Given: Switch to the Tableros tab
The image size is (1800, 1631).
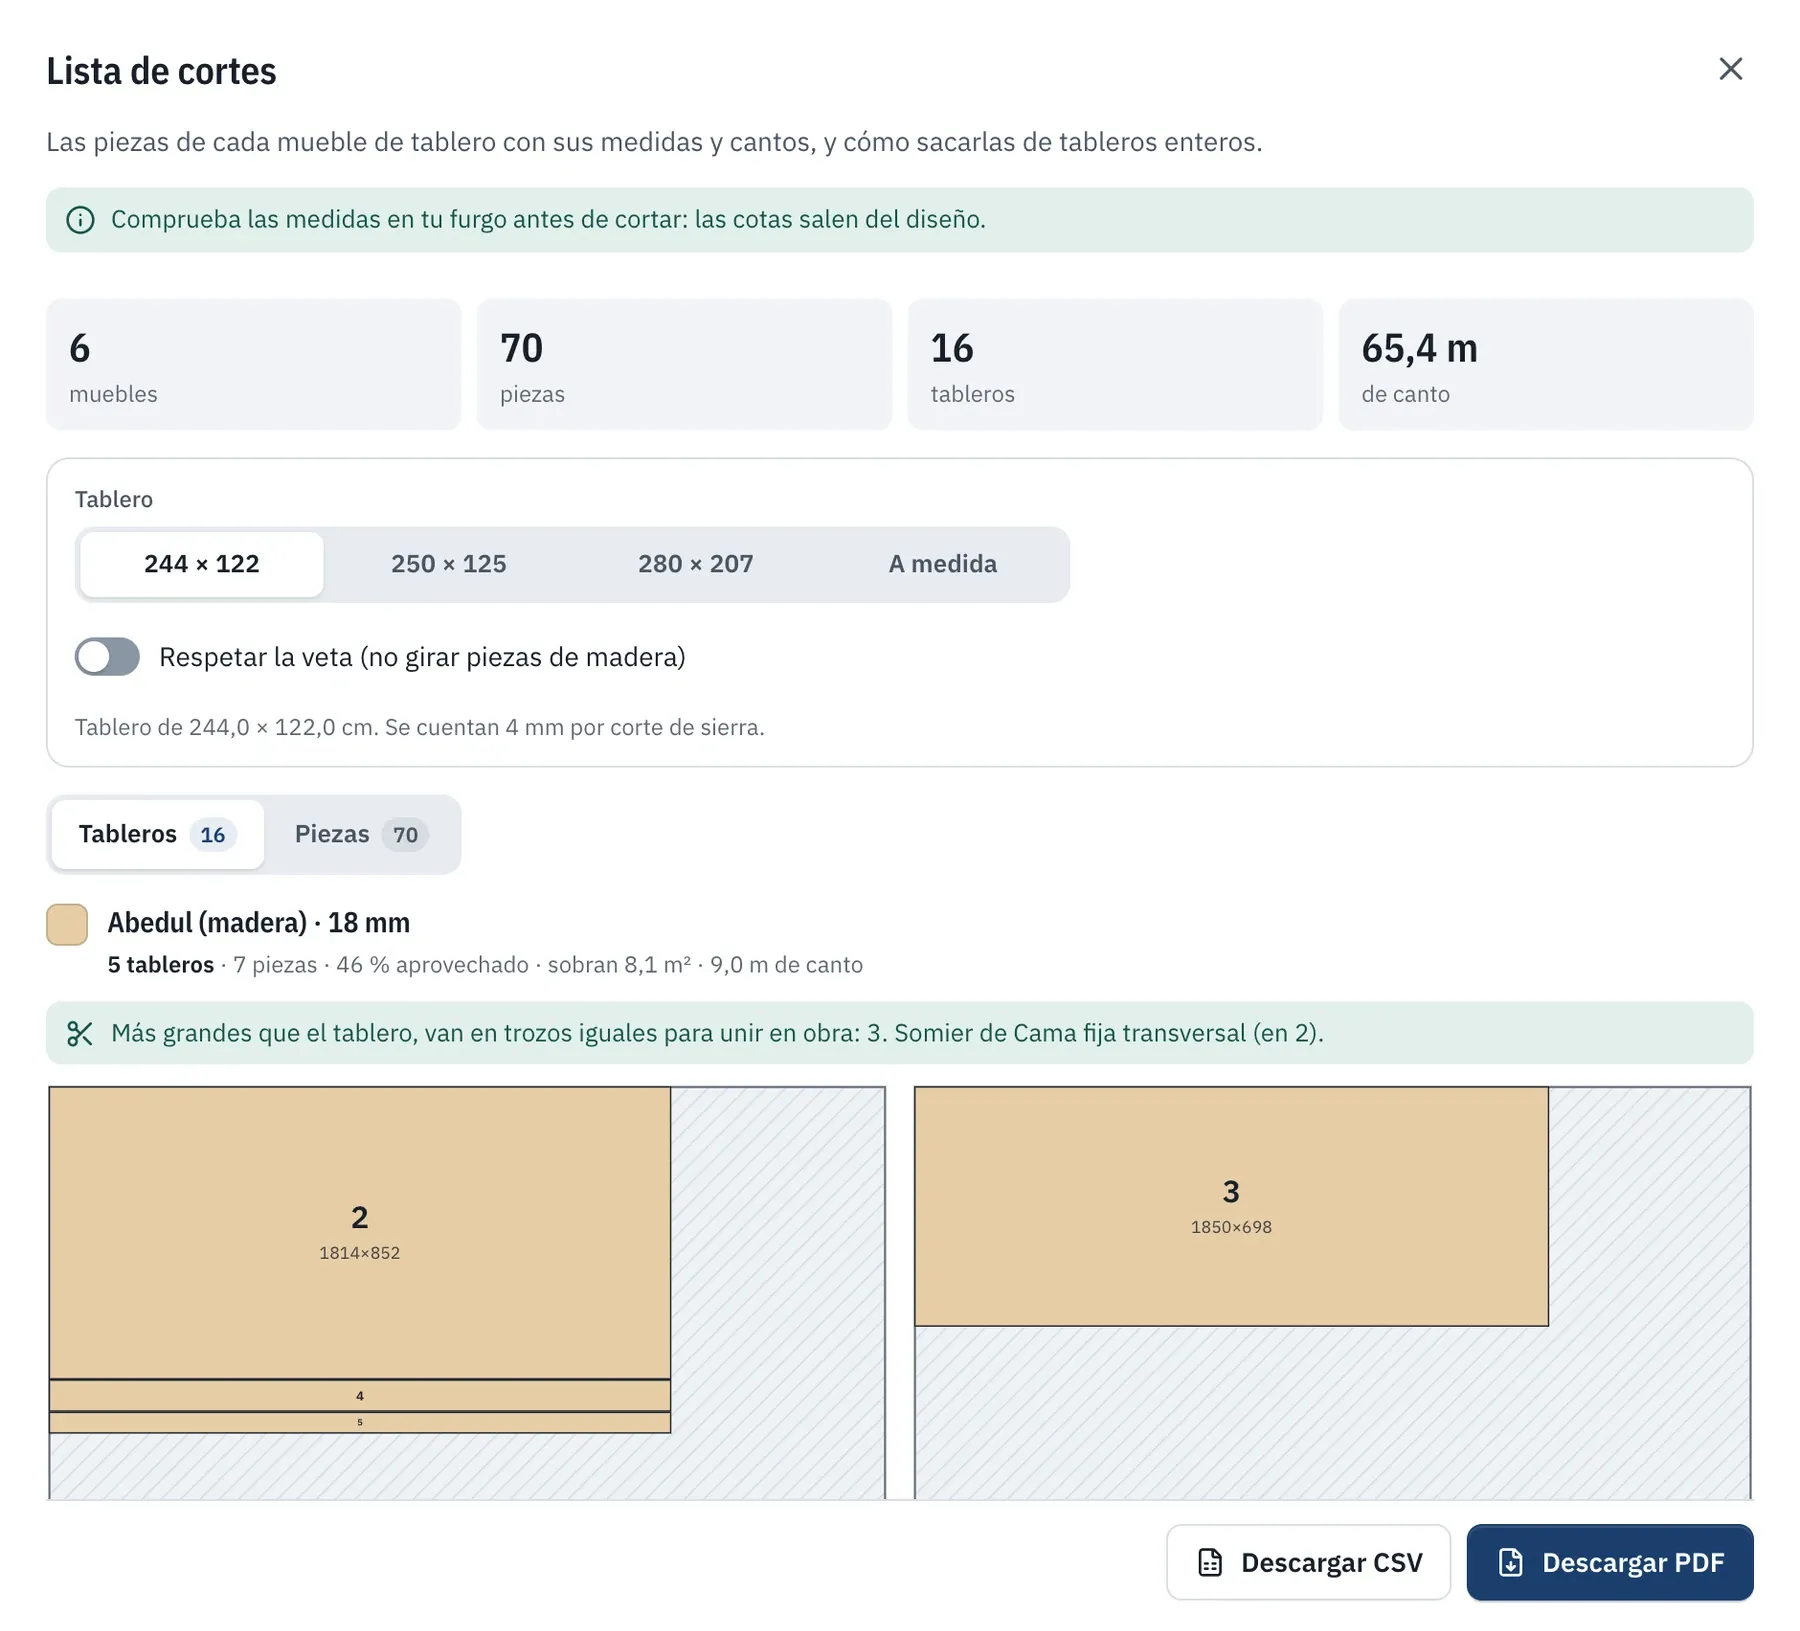Looking at the screenshot, I should click(x=158, y=834).
